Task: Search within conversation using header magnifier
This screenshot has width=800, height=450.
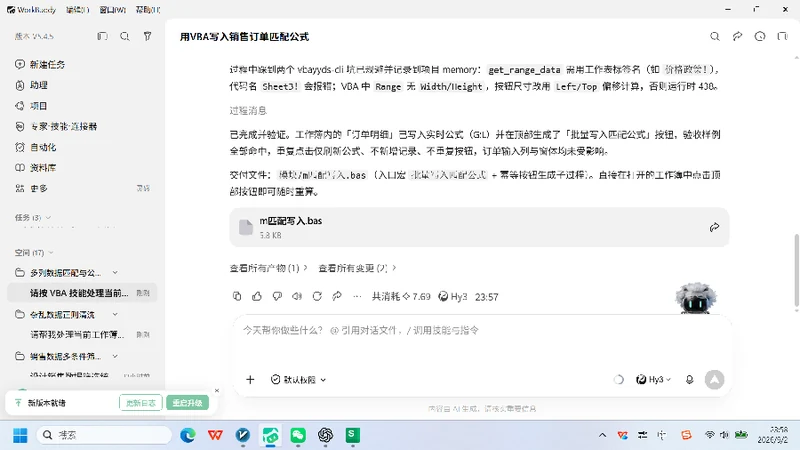Action: tap(715, 36)
